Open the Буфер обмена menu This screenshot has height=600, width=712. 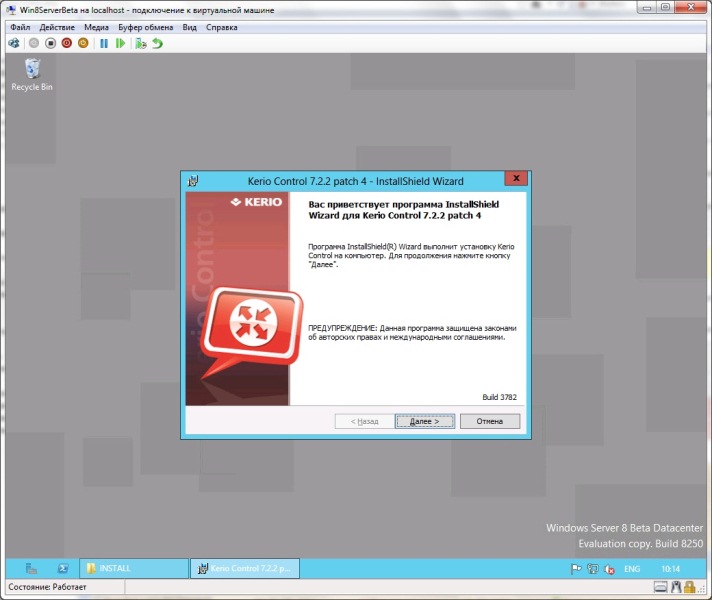[149, 27]
